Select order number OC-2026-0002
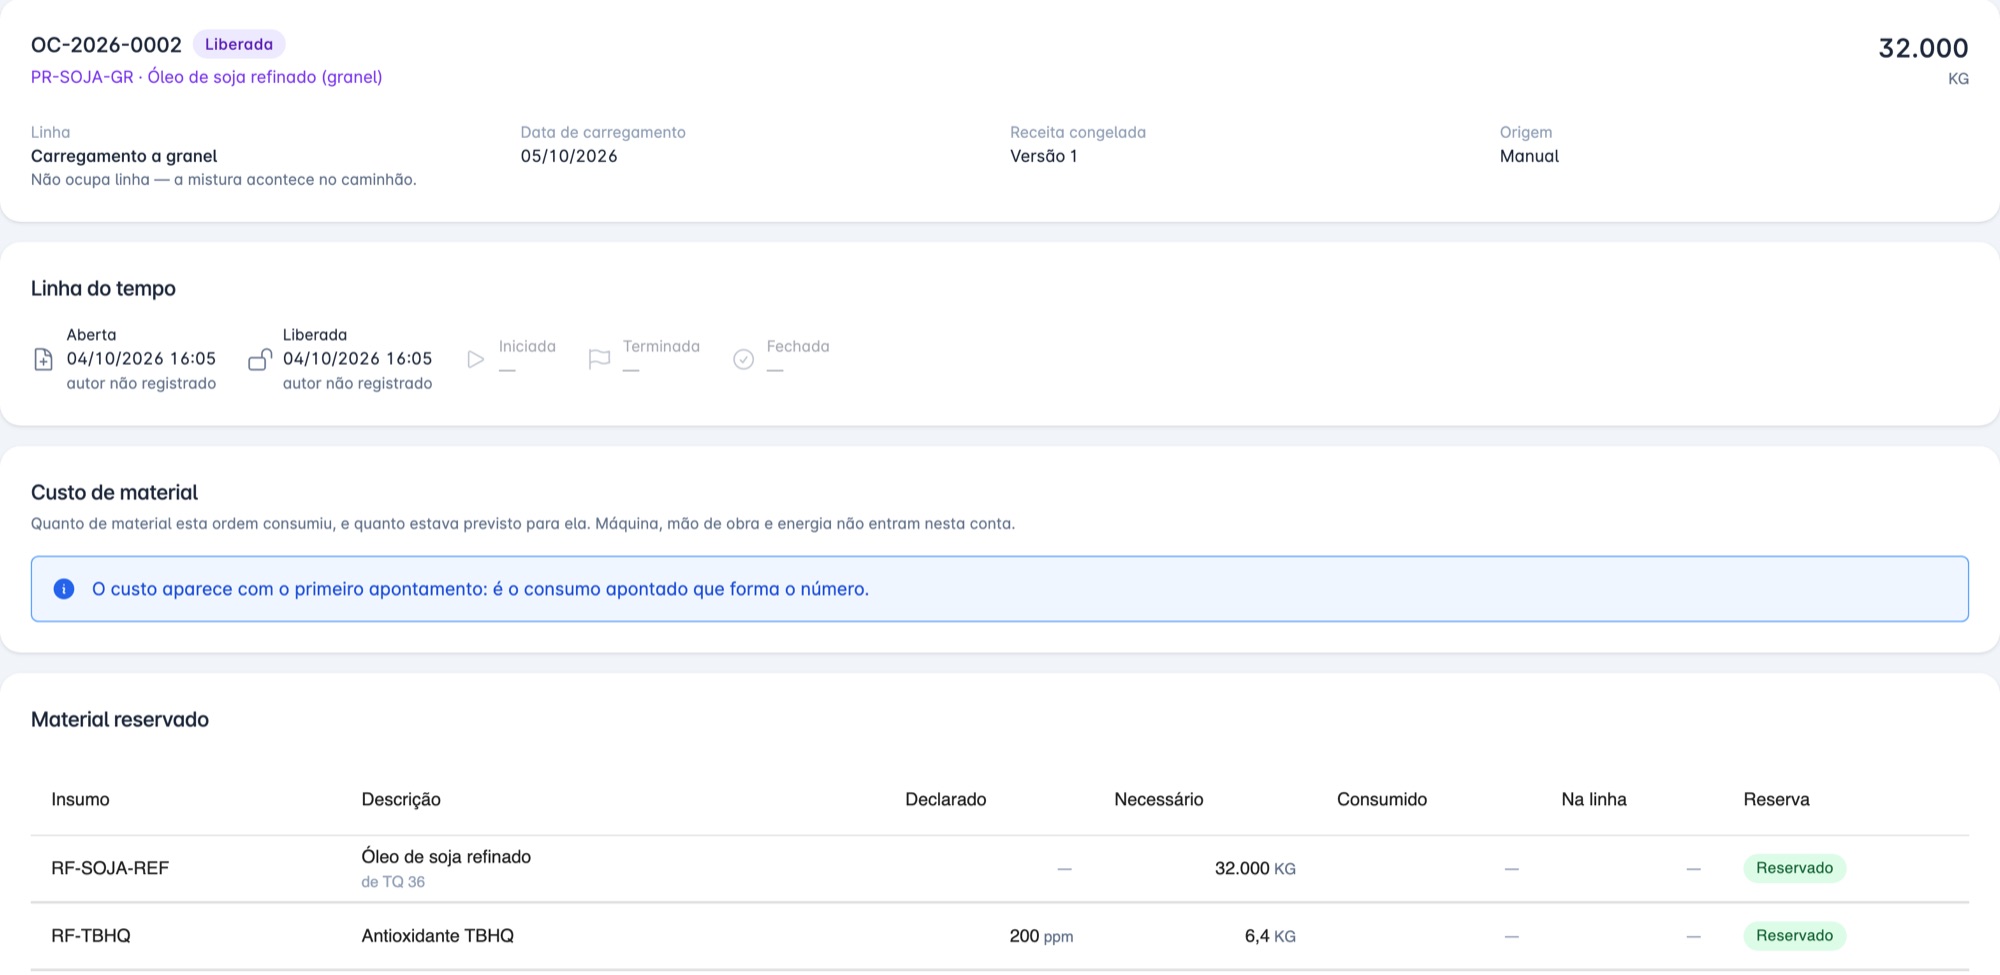 (106, 45)
